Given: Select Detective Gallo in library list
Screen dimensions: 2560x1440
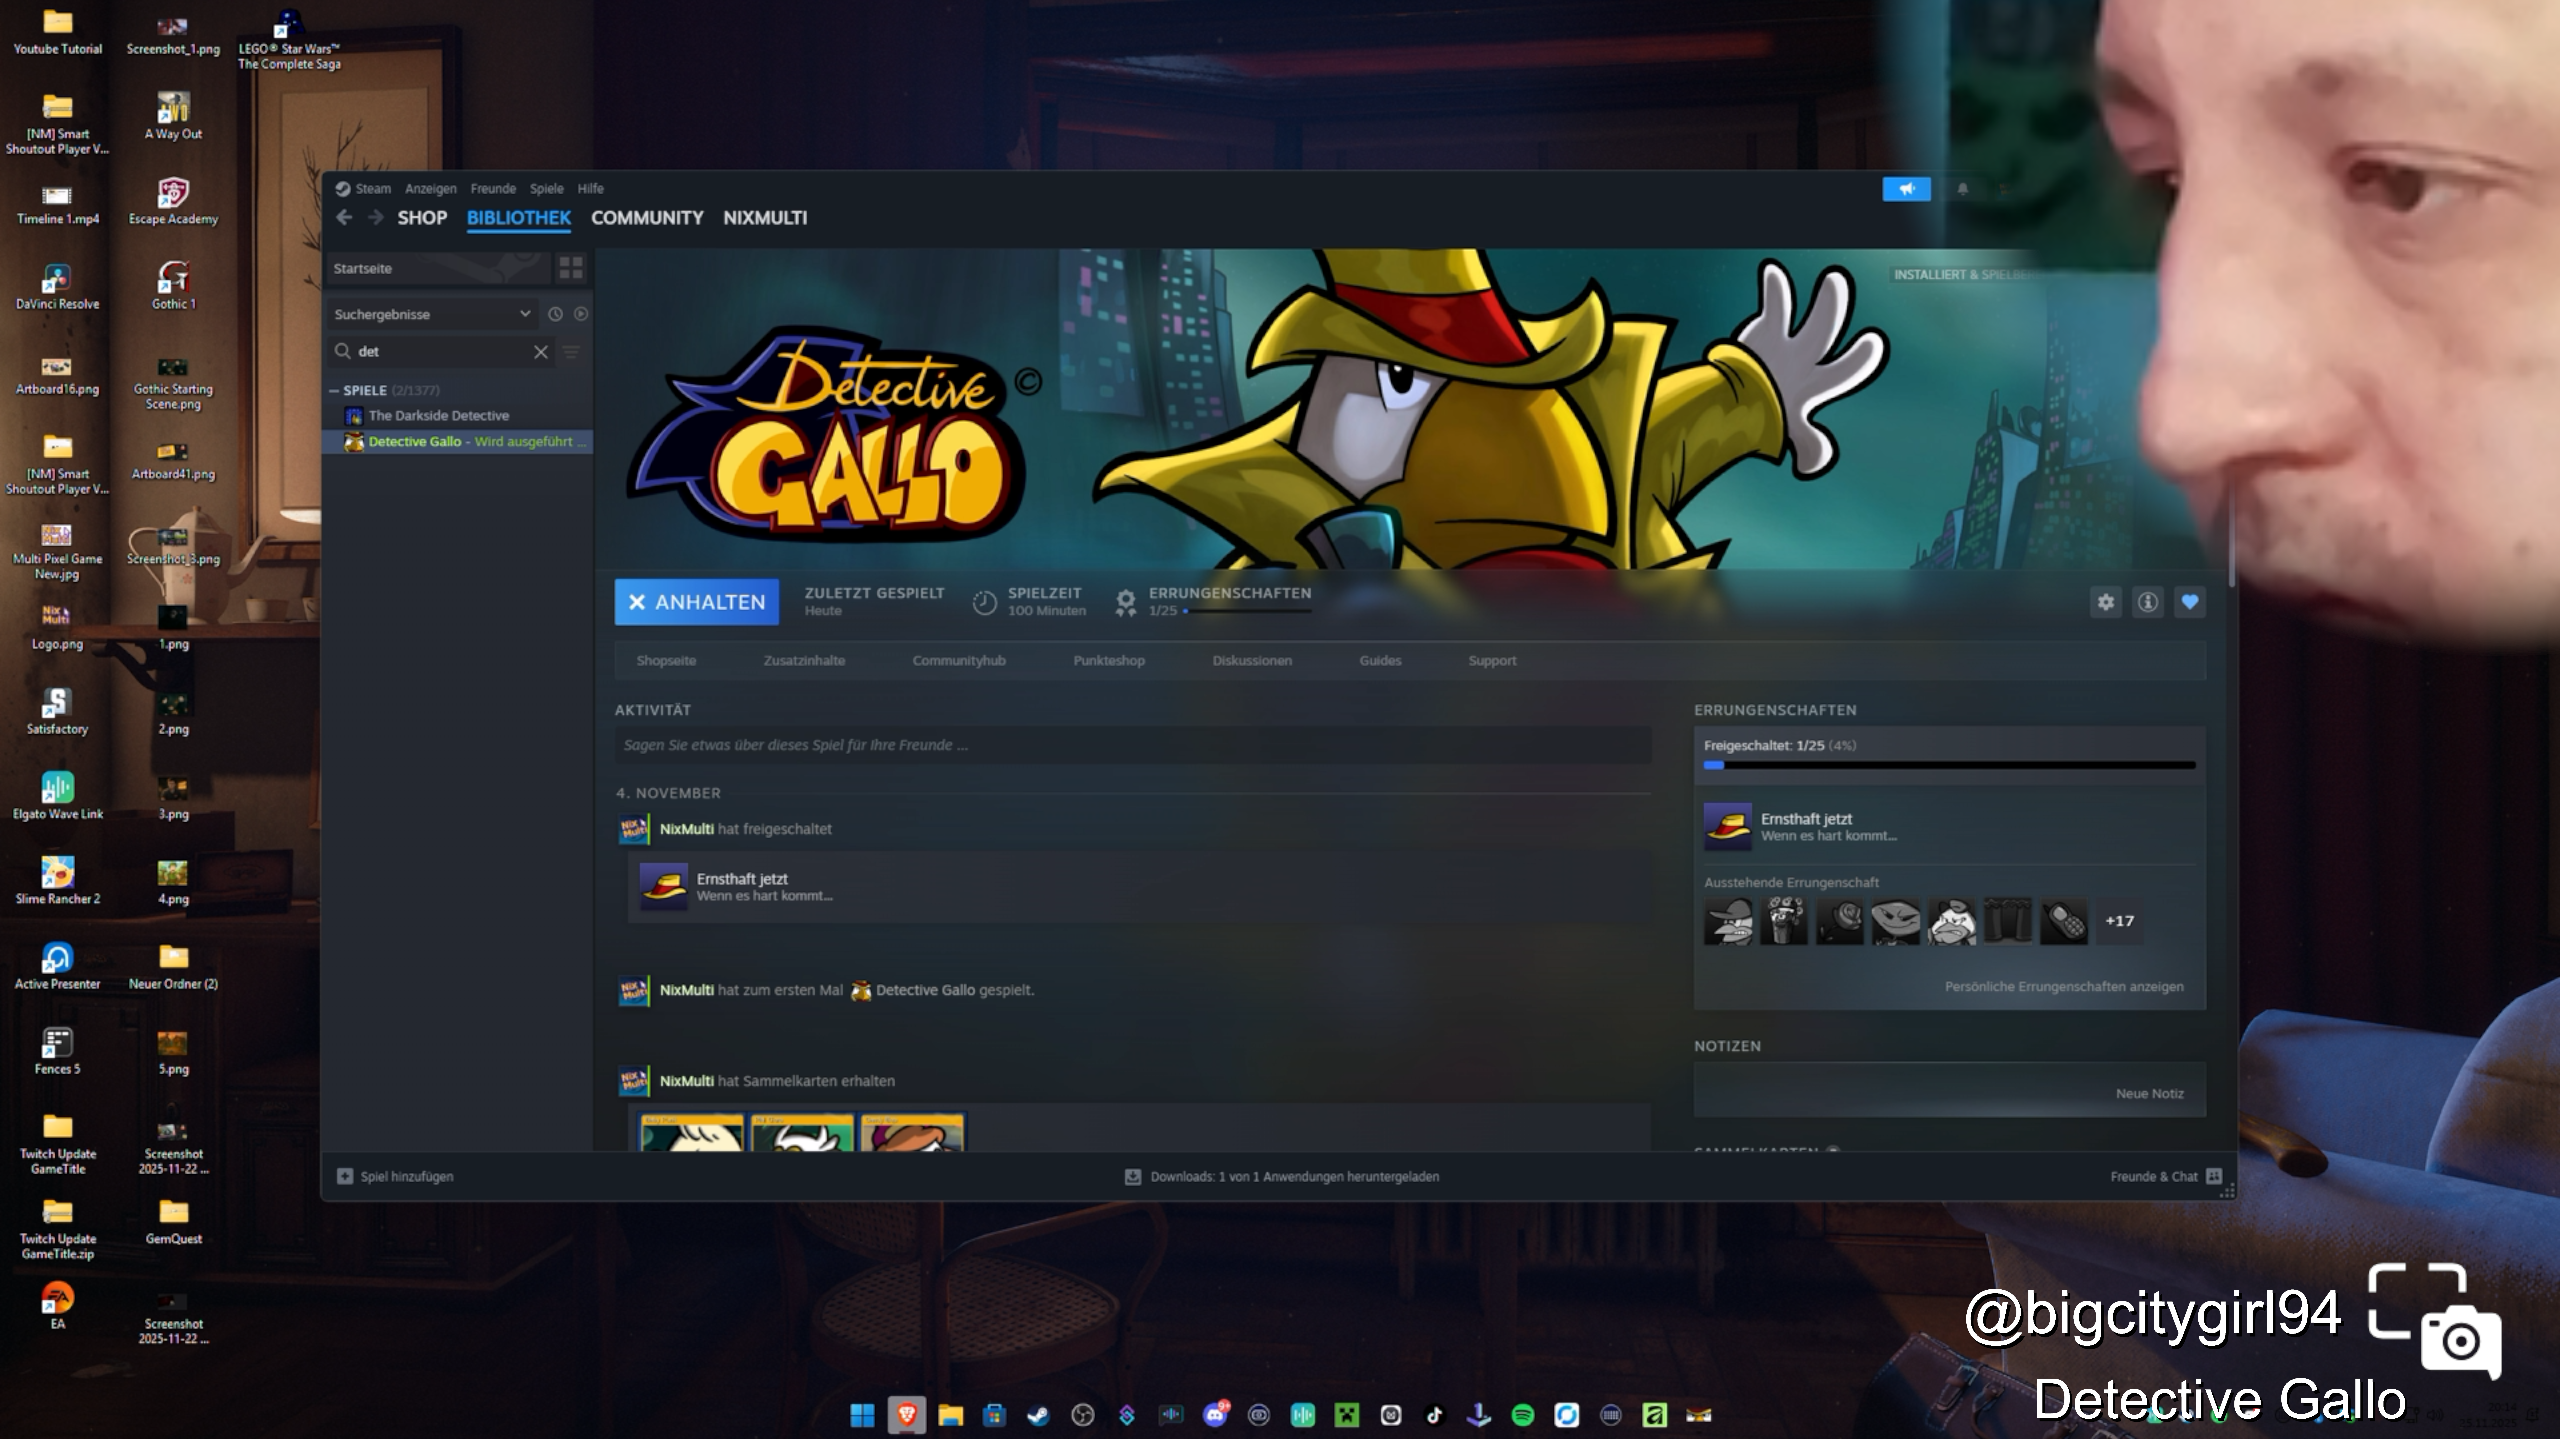Looking at the screenshot, I should 457,442.
